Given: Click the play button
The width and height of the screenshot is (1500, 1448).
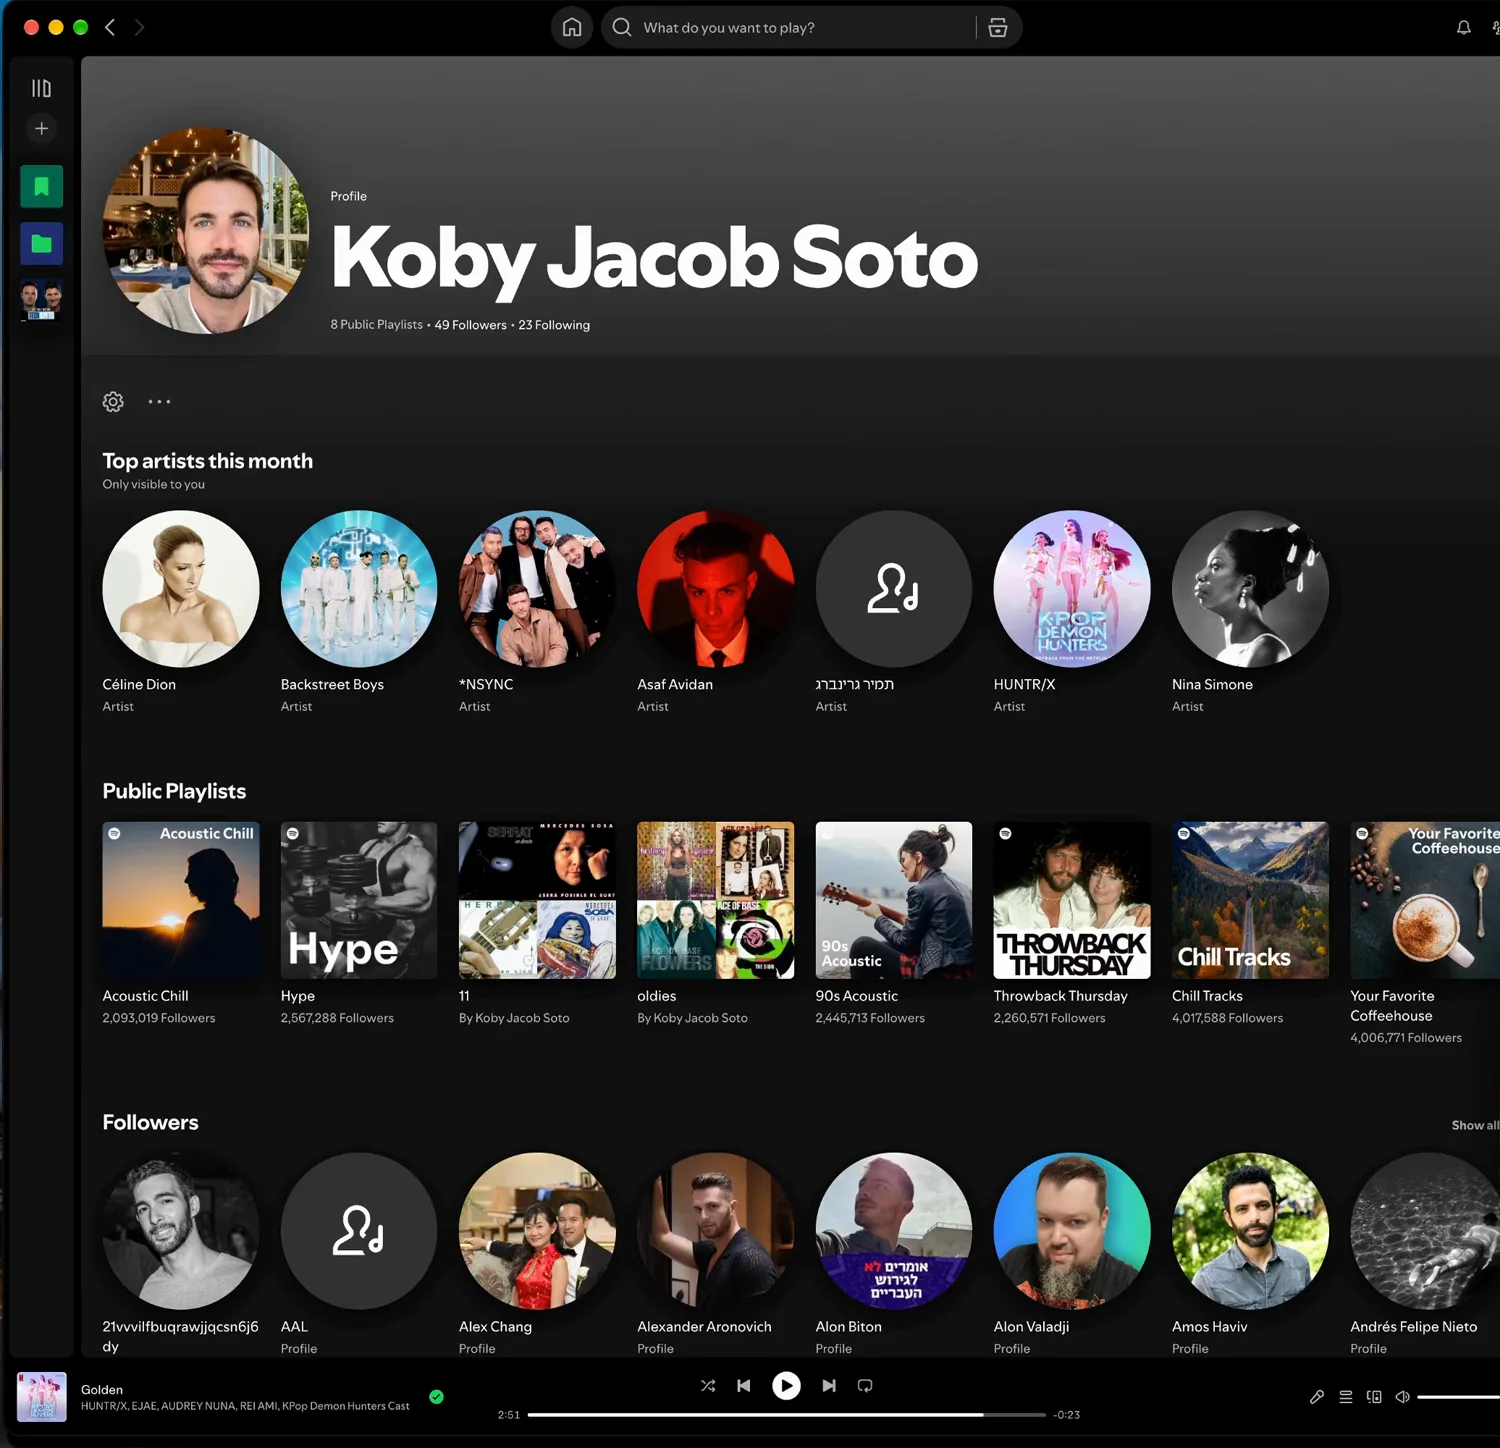Looking at the screenshot, I should pyautogui.click(x=786, y=1385).
